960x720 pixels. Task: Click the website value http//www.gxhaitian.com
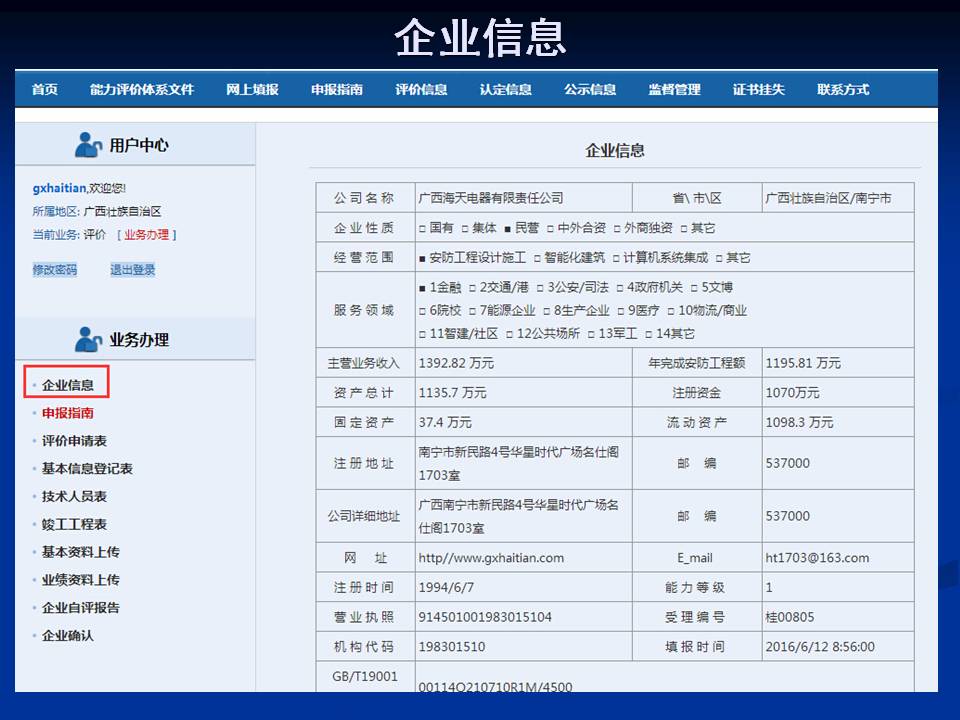click(491, 558)
